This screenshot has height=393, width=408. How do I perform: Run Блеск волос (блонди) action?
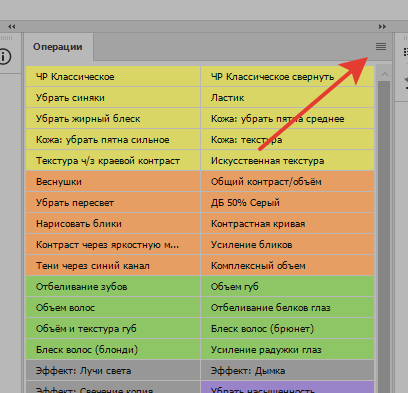click(113, 349)
